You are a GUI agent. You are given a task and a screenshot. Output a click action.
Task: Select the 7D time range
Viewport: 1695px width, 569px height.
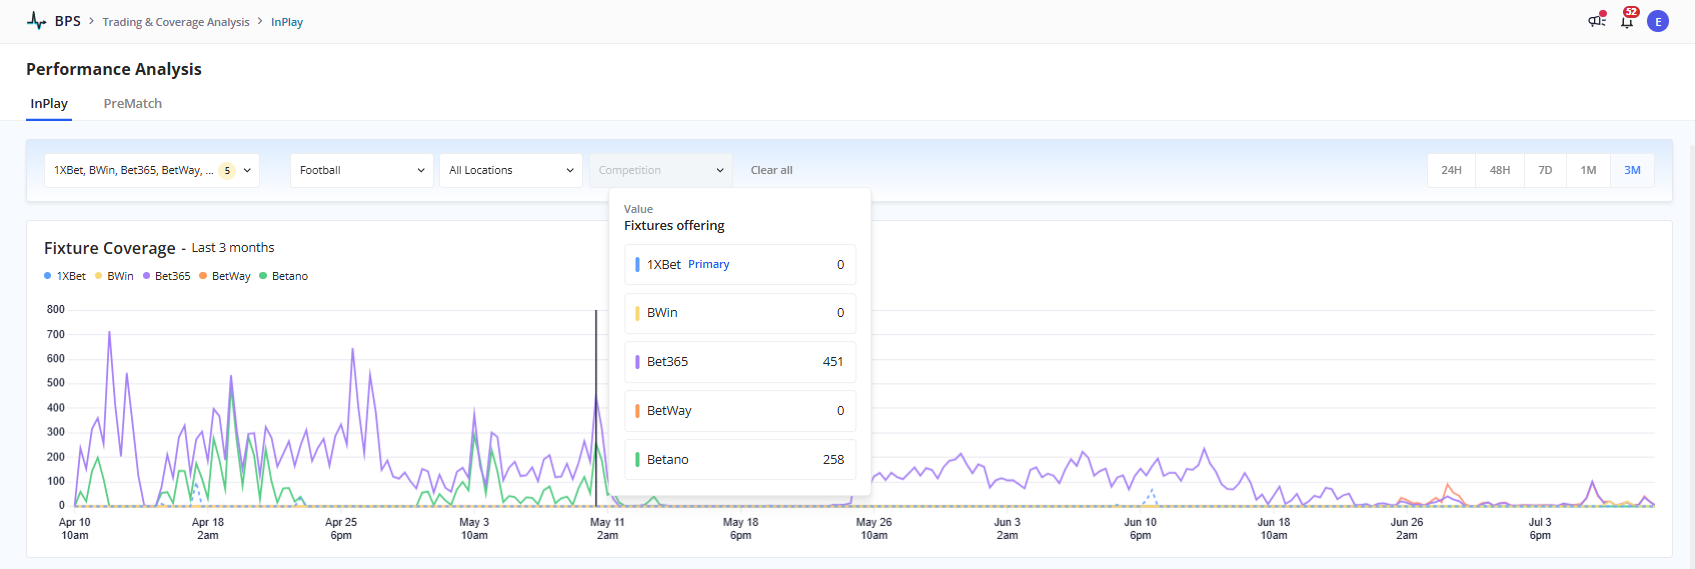[x=1545, y=170]
